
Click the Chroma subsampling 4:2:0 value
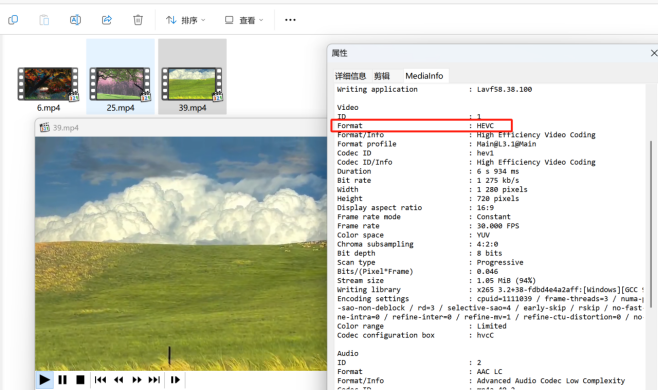pos(487,244)
